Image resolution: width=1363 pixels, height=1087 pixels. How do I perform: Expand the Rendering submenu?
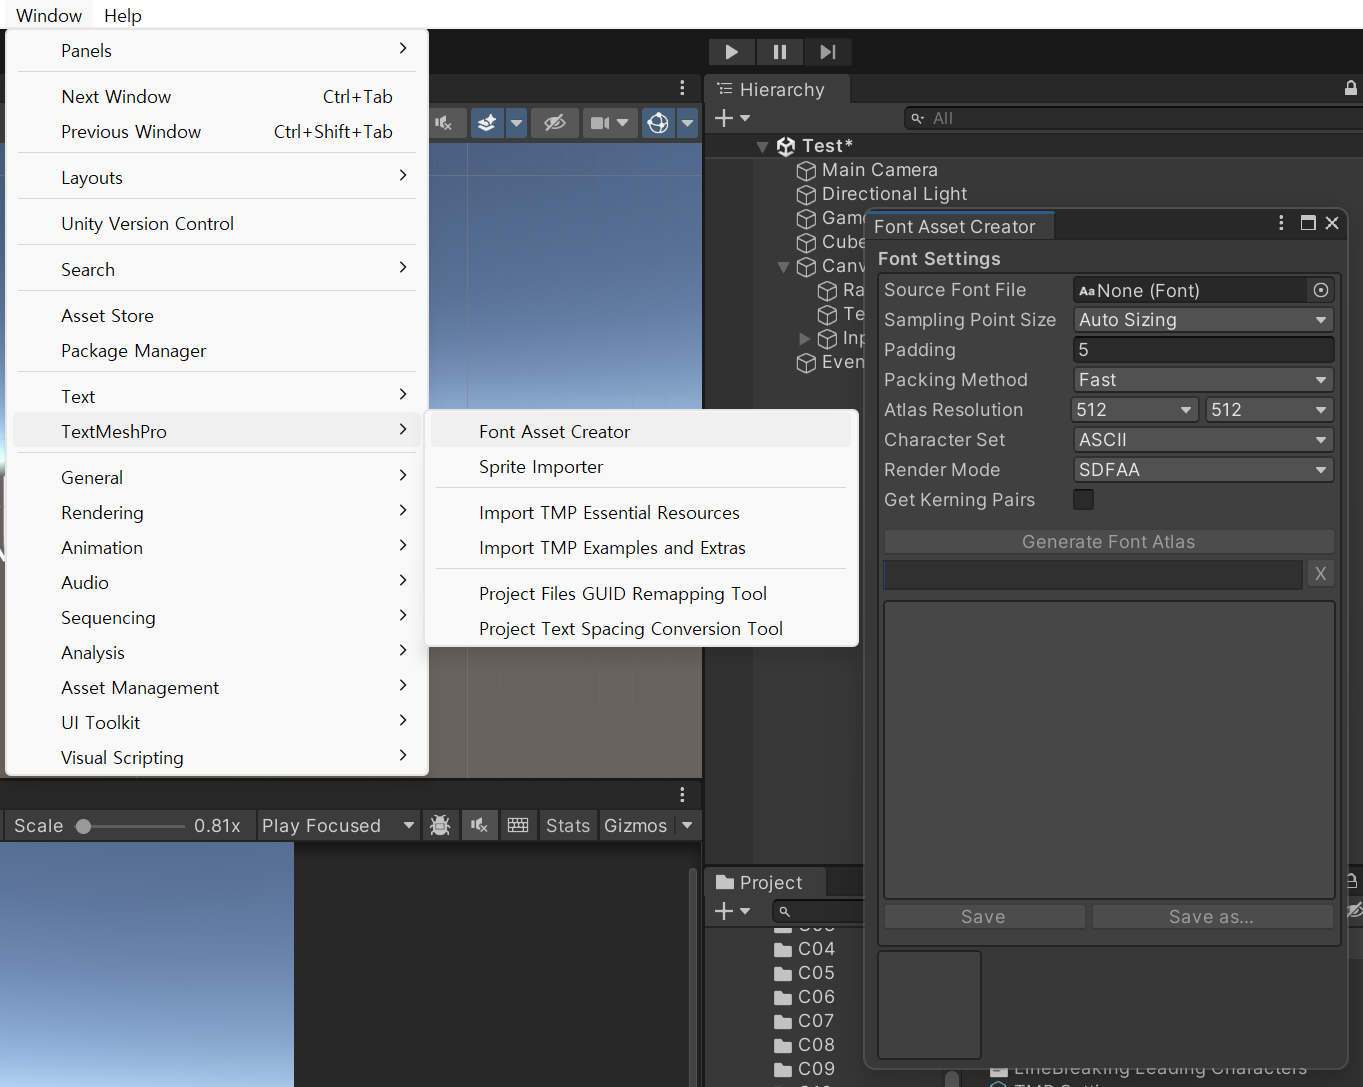coord(217,513)
